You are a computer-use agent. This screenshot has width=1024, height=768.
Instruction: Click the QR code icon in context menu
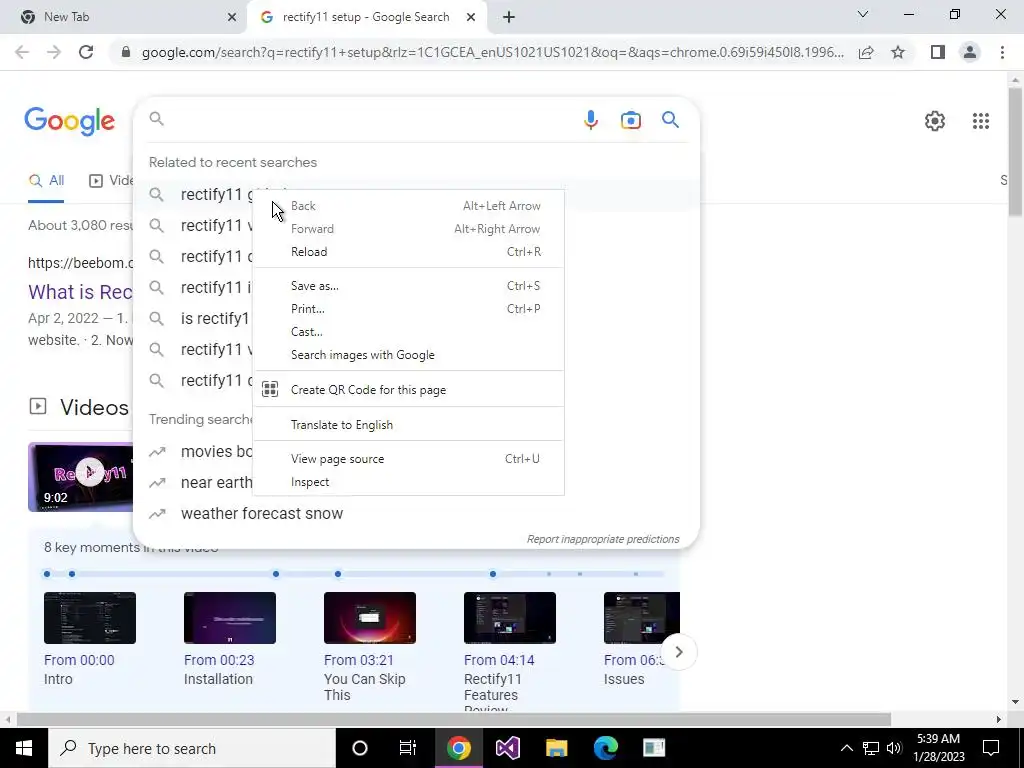[270, 389]
